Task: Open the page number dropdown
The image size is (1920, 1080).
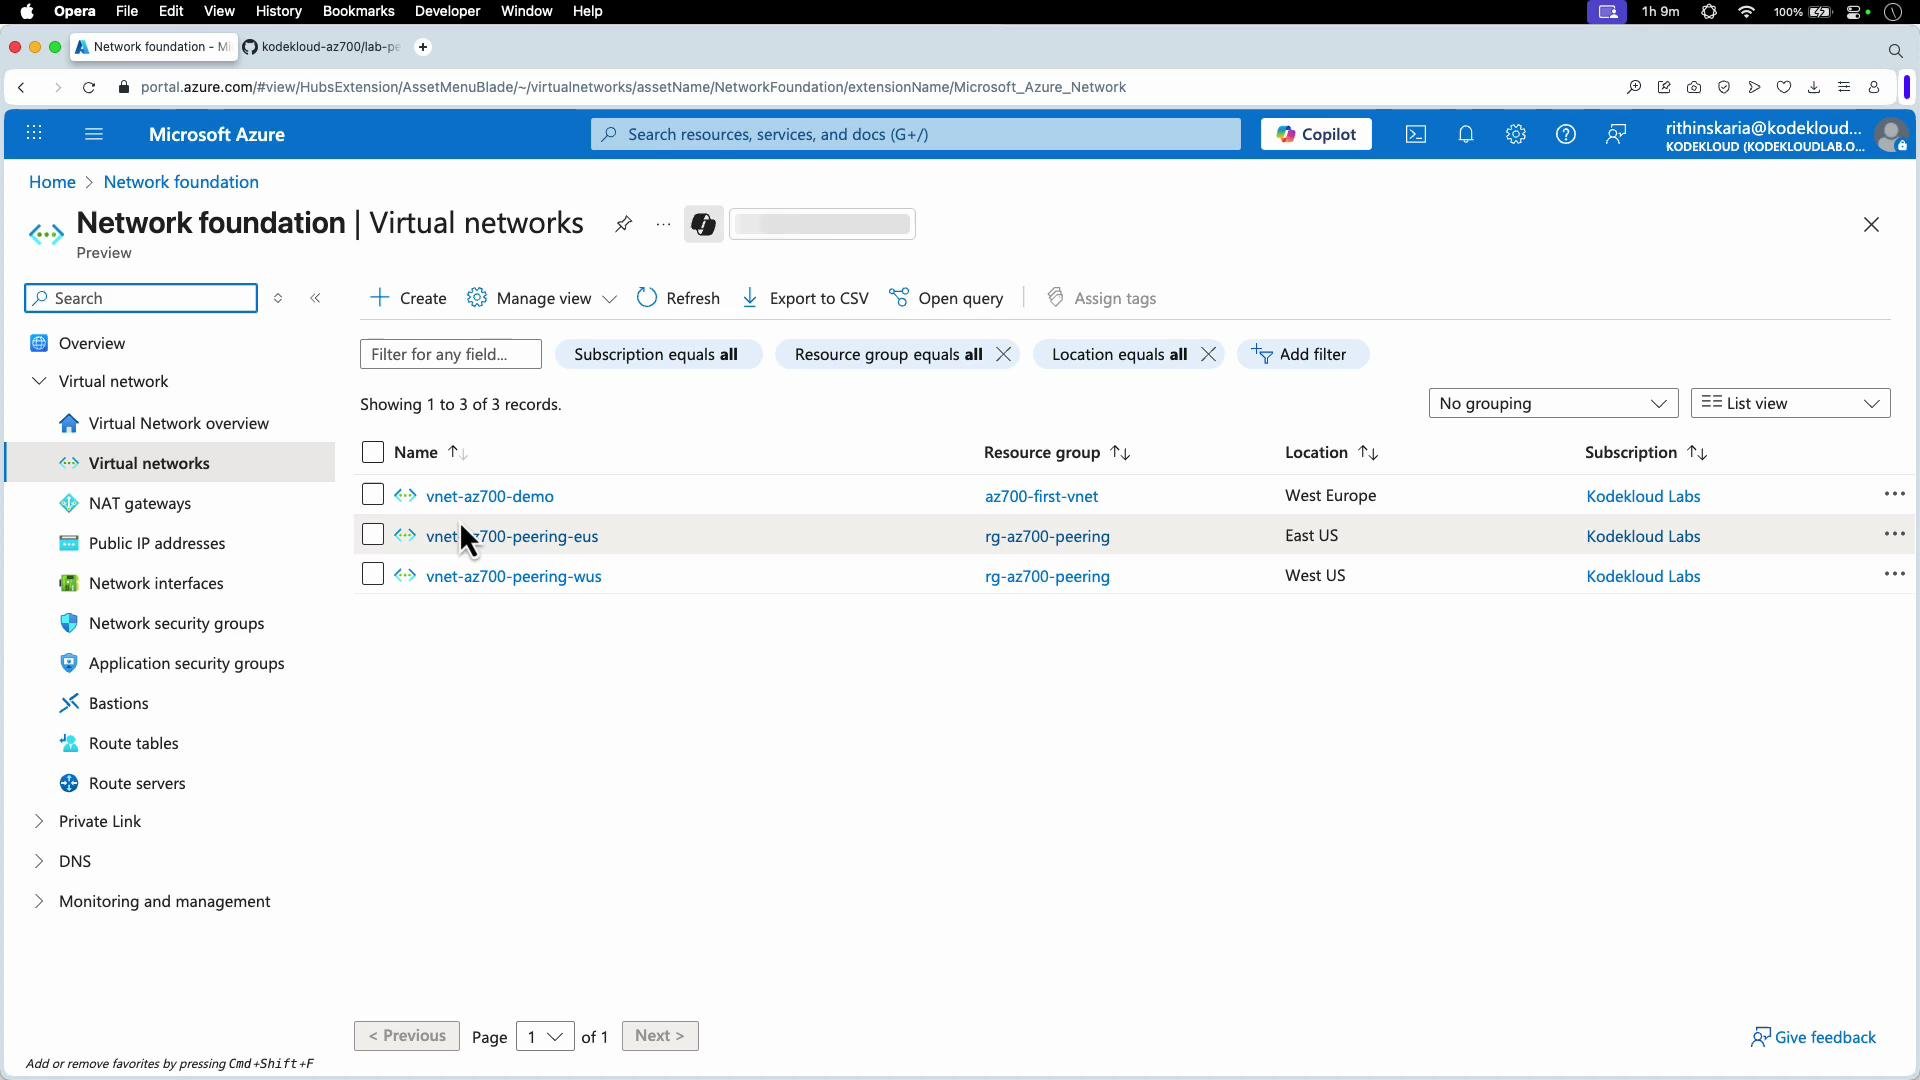Action: pos(545,1036)
